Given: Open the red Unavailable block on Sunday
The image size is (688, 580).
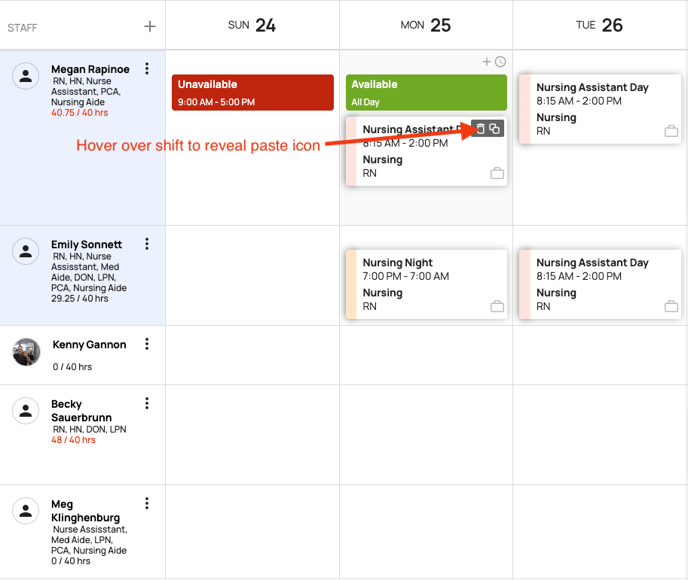Looking at the screenshot, I should [252, 92].
